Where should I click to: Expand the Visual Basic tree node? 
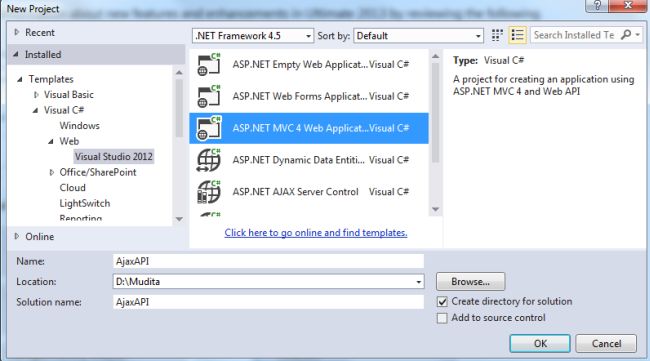click(36, 95)
